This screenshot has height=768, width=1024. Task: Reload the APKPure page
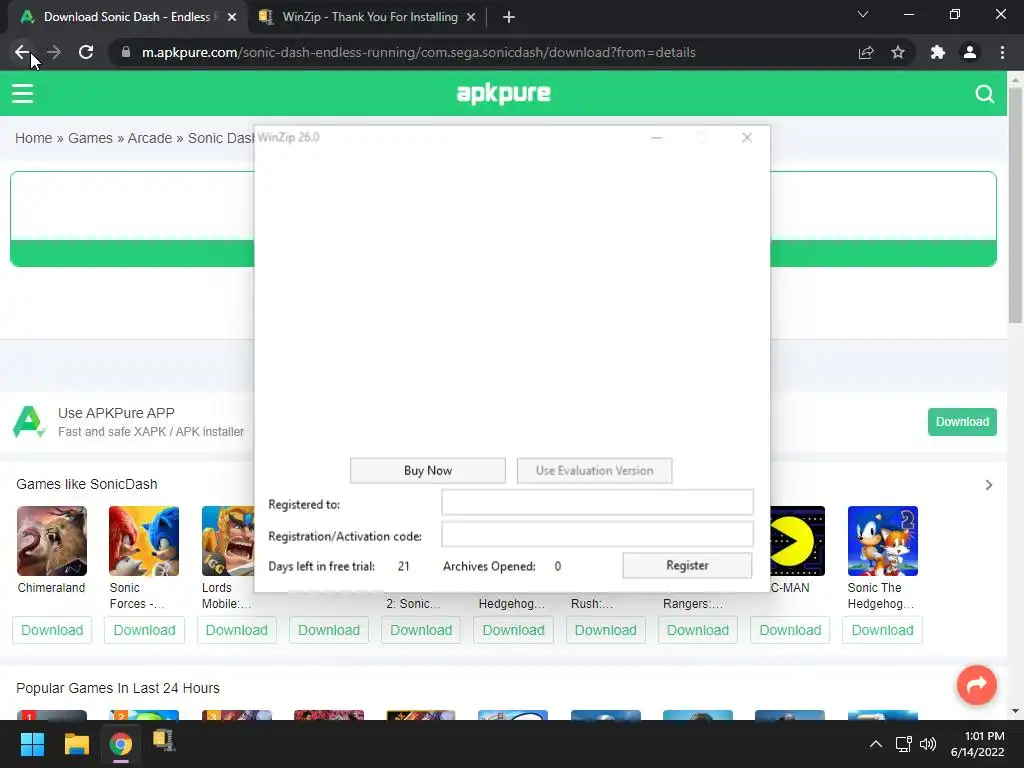coord(86,52)
